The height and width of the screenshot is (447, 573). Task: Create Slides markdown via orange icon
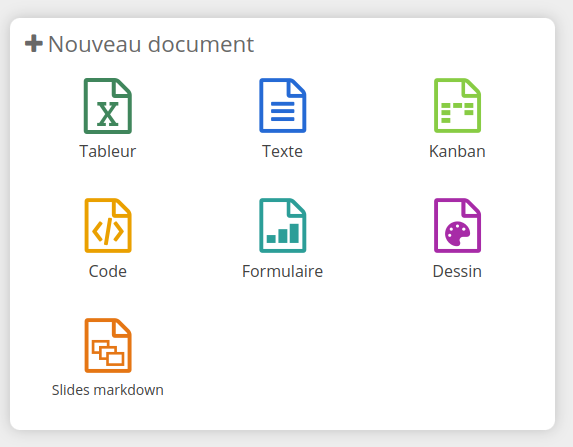pos(108,345)
